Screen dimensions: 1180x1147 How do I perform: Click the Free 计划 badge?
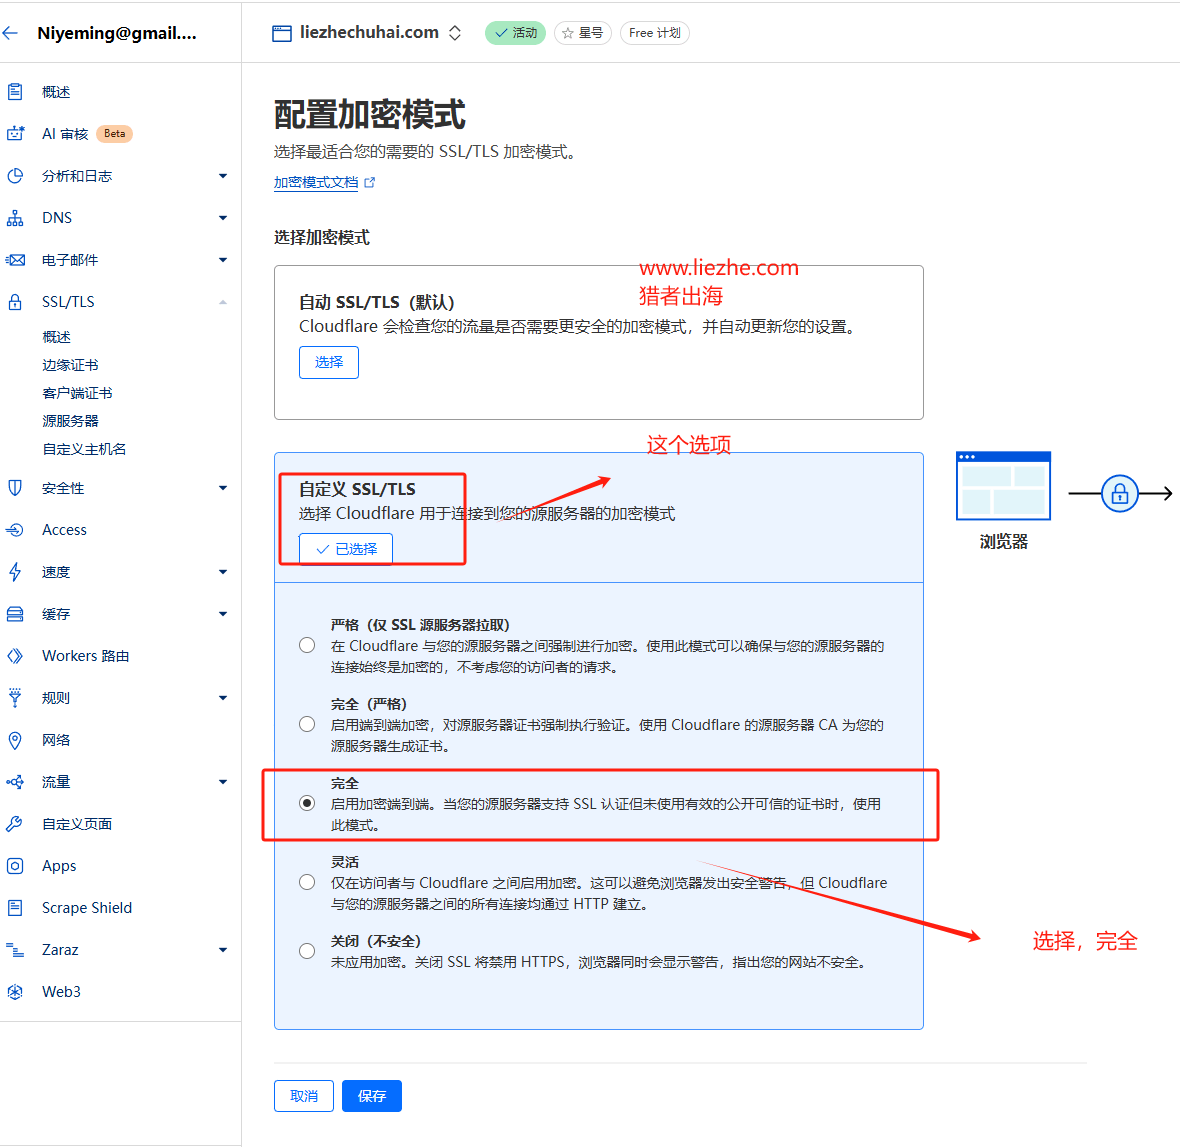655,33
